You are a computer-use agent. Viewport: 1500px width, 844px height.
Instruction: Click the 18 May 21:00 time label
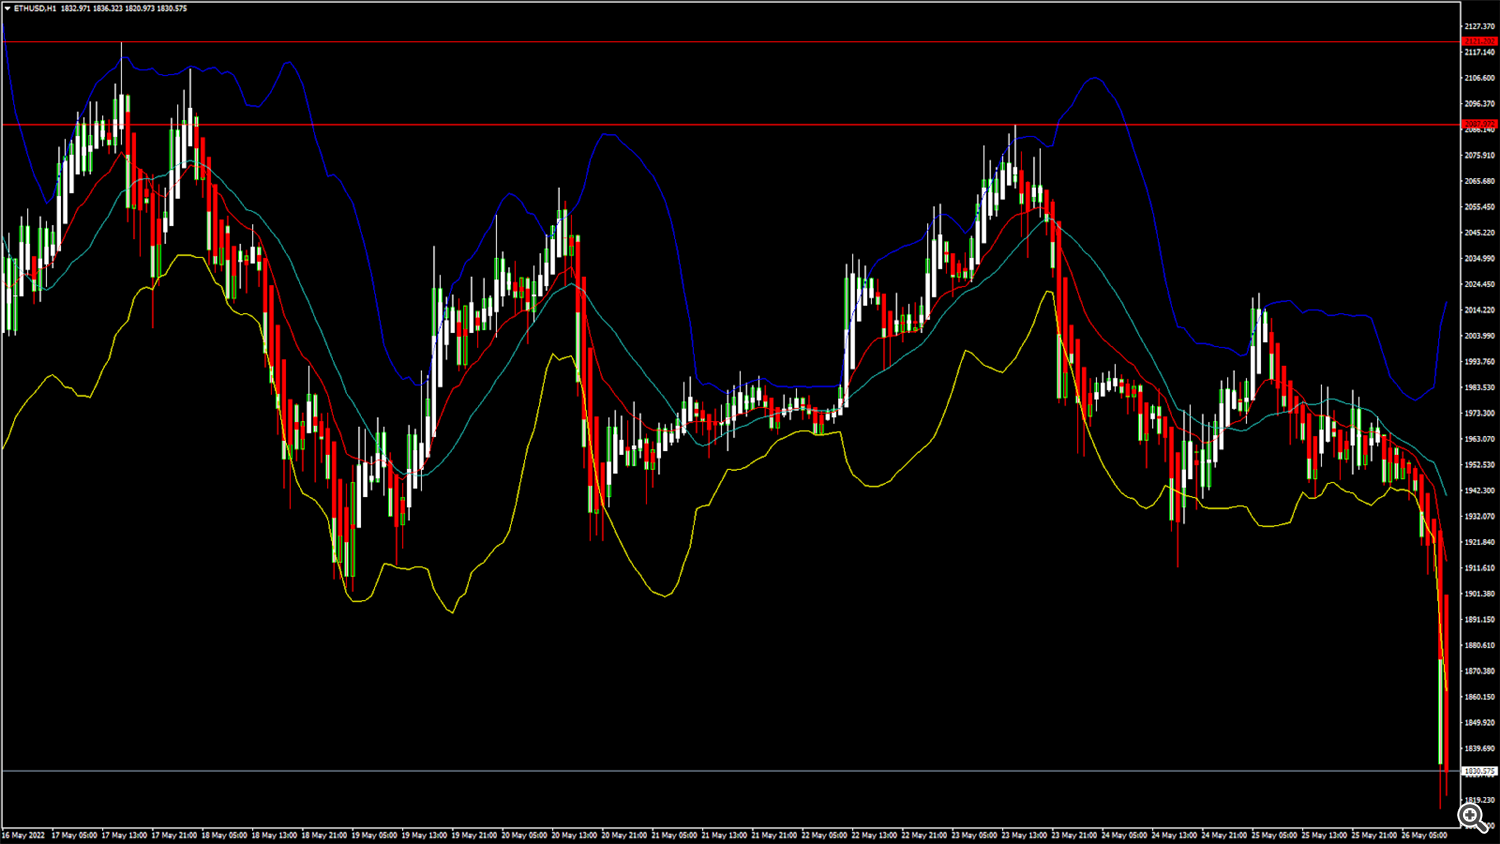(x=324, y=835)
